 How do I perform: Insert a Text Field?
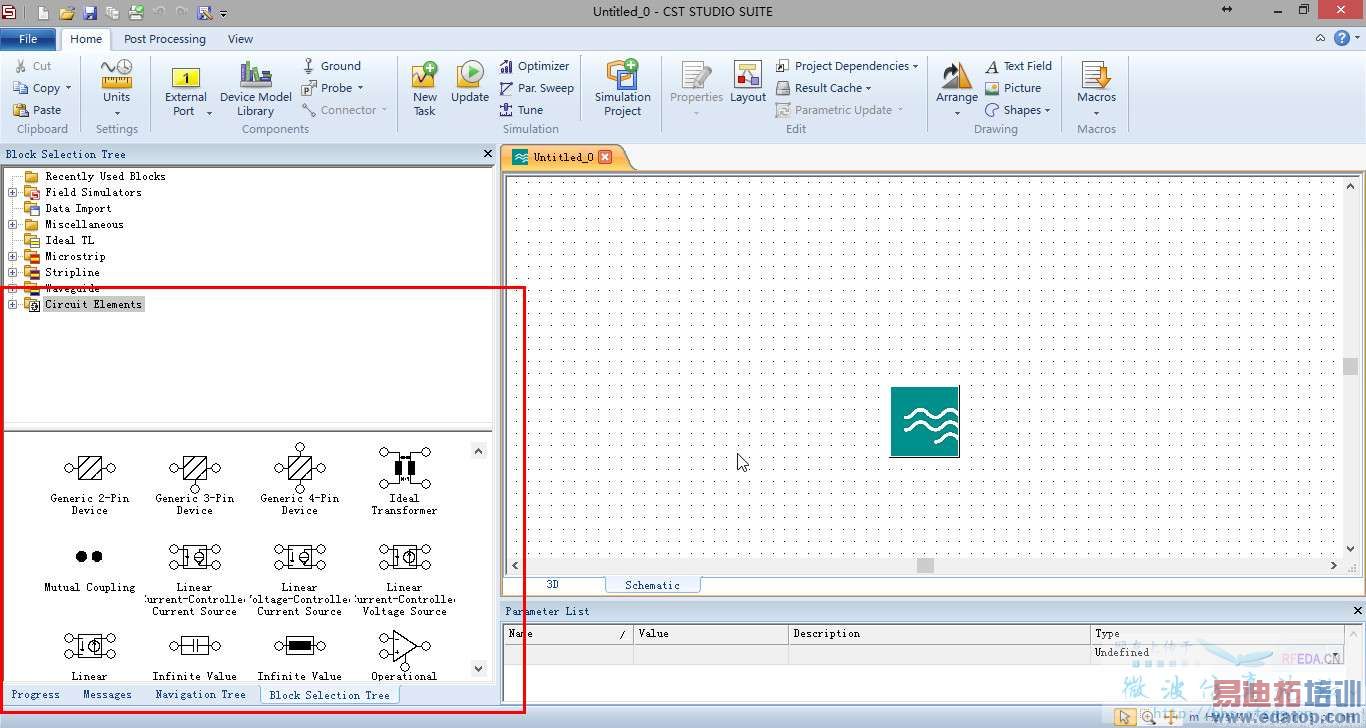1018,66
